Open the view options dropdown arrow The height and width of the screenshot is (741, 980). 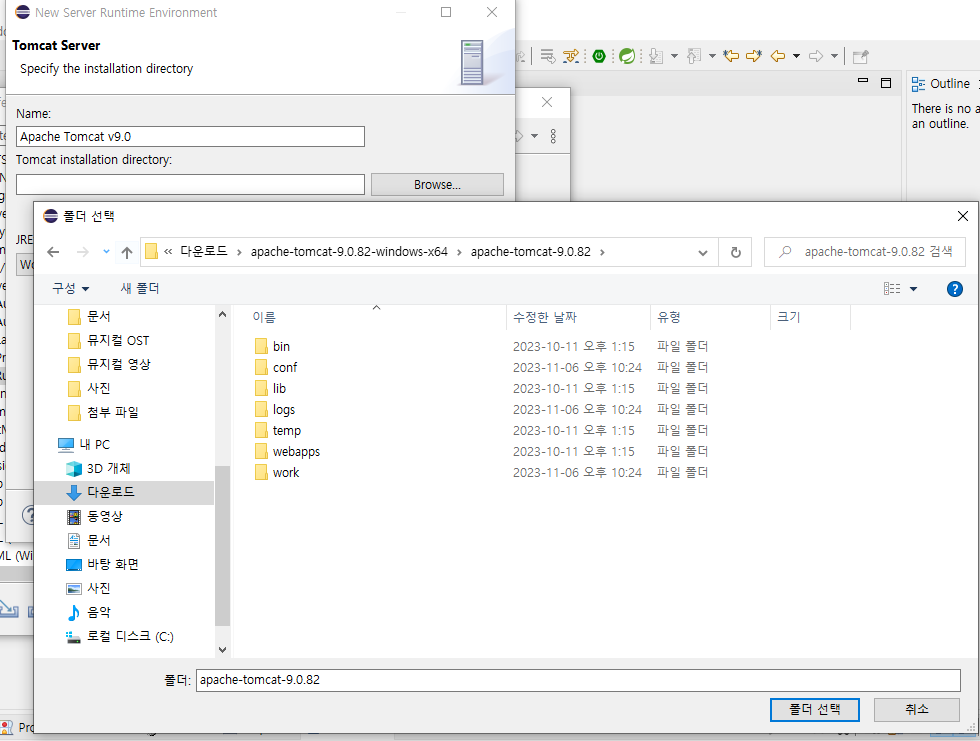coord(913,289)
